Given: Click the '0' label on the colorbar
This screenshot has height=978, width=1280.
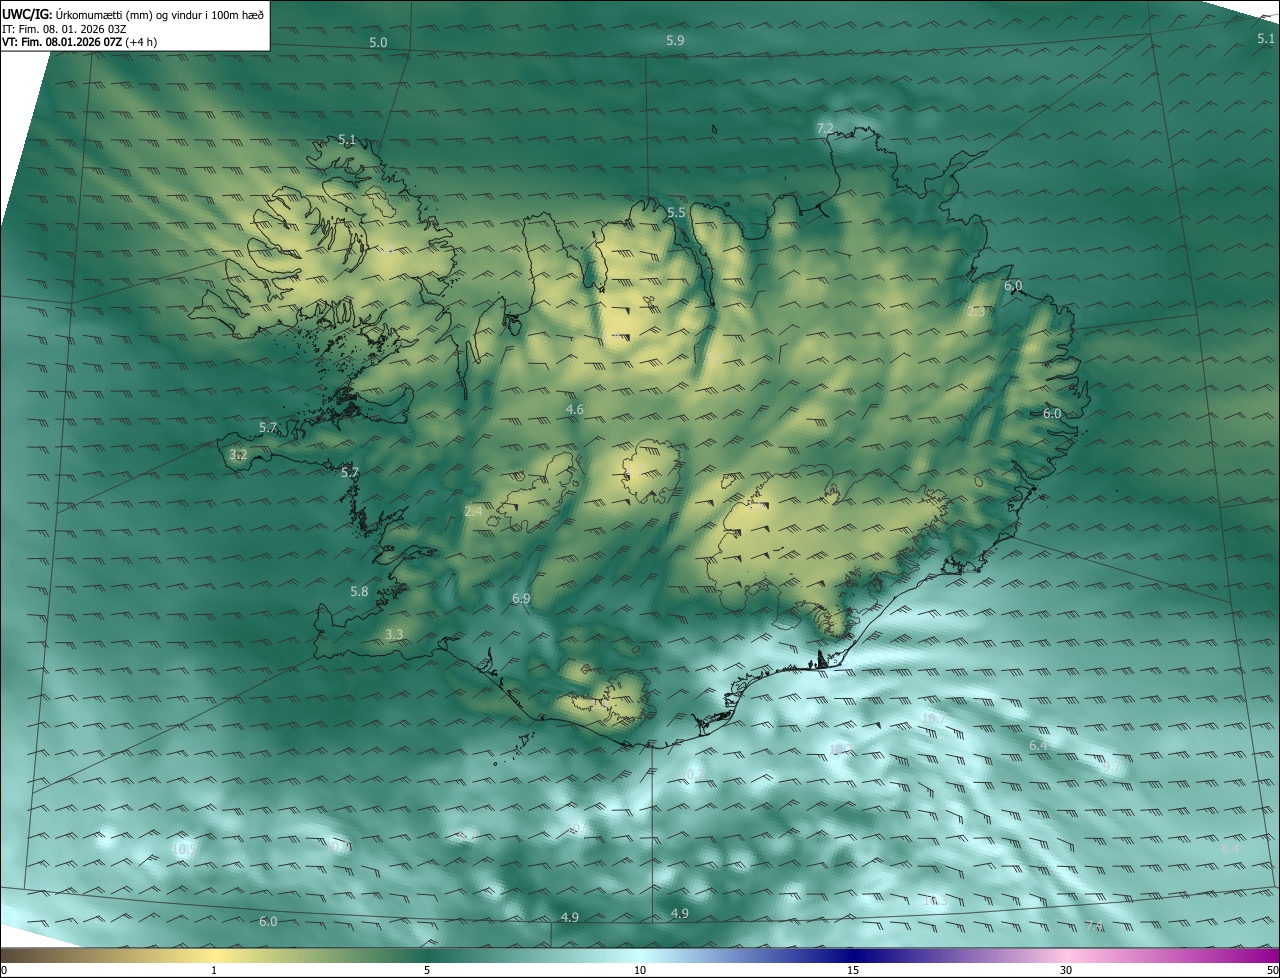Looking at the screenshot, I should 4,971.
